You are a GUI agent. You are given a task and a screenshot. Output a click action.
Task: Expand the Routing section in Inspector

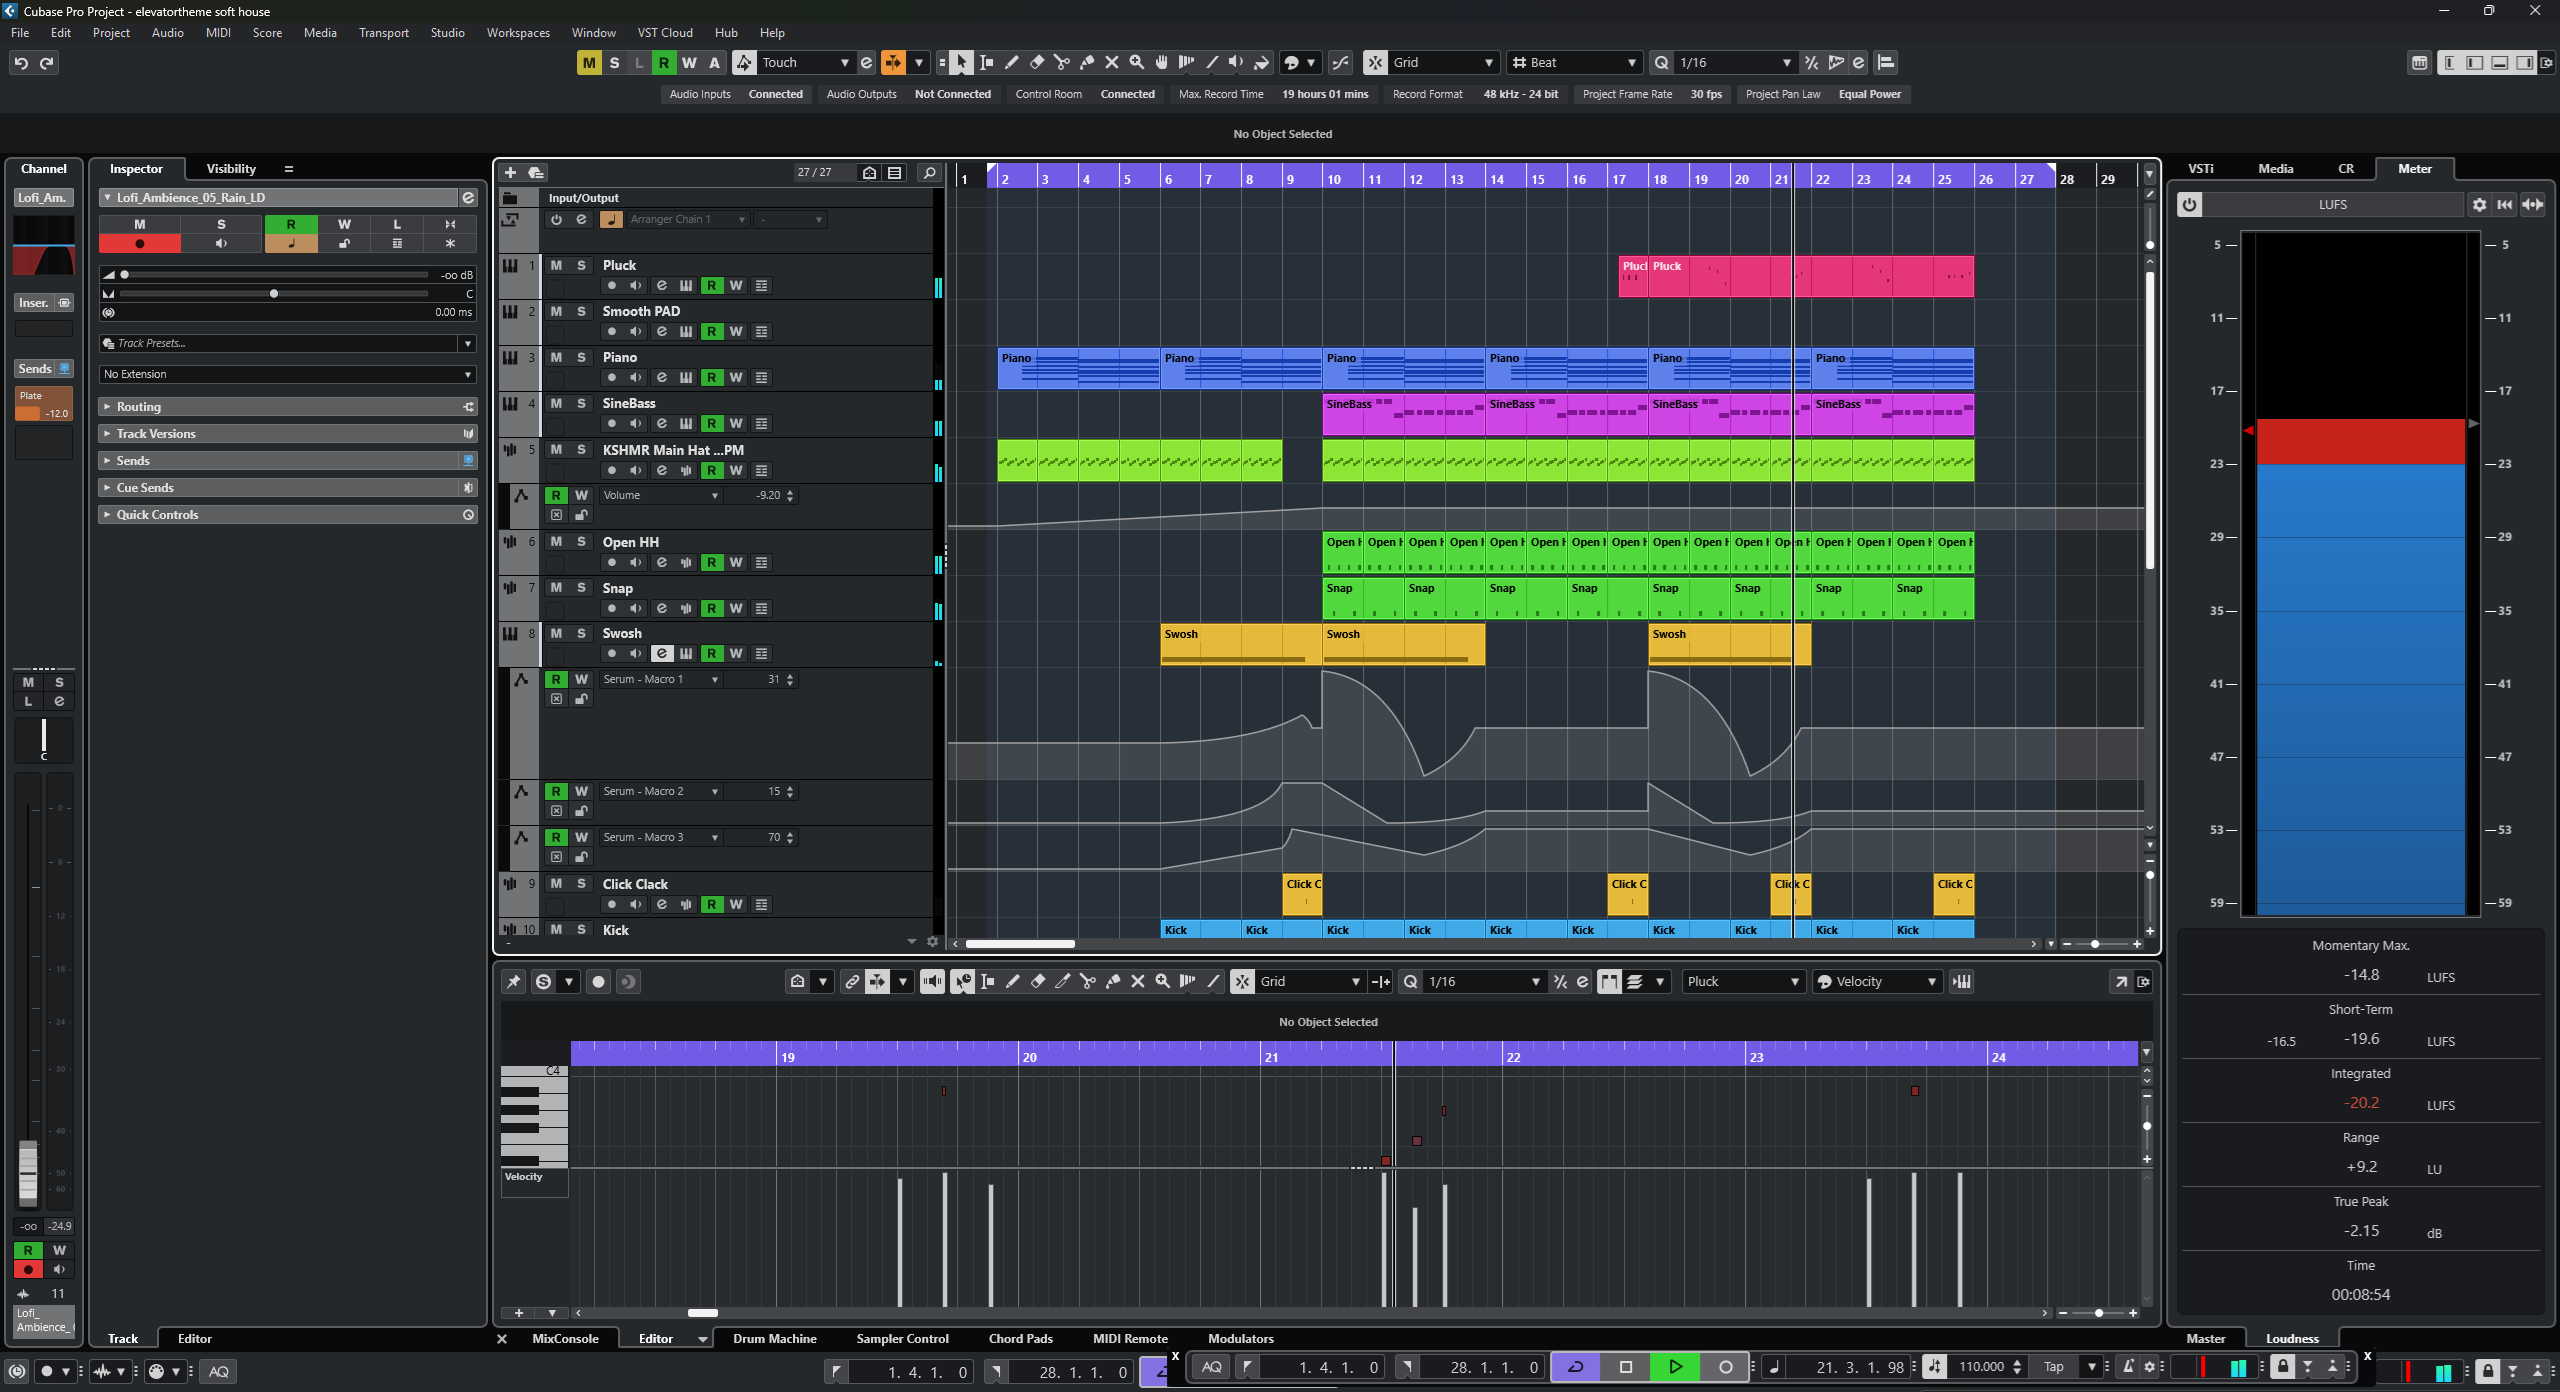pyautogui.click(x=138, y=407)
